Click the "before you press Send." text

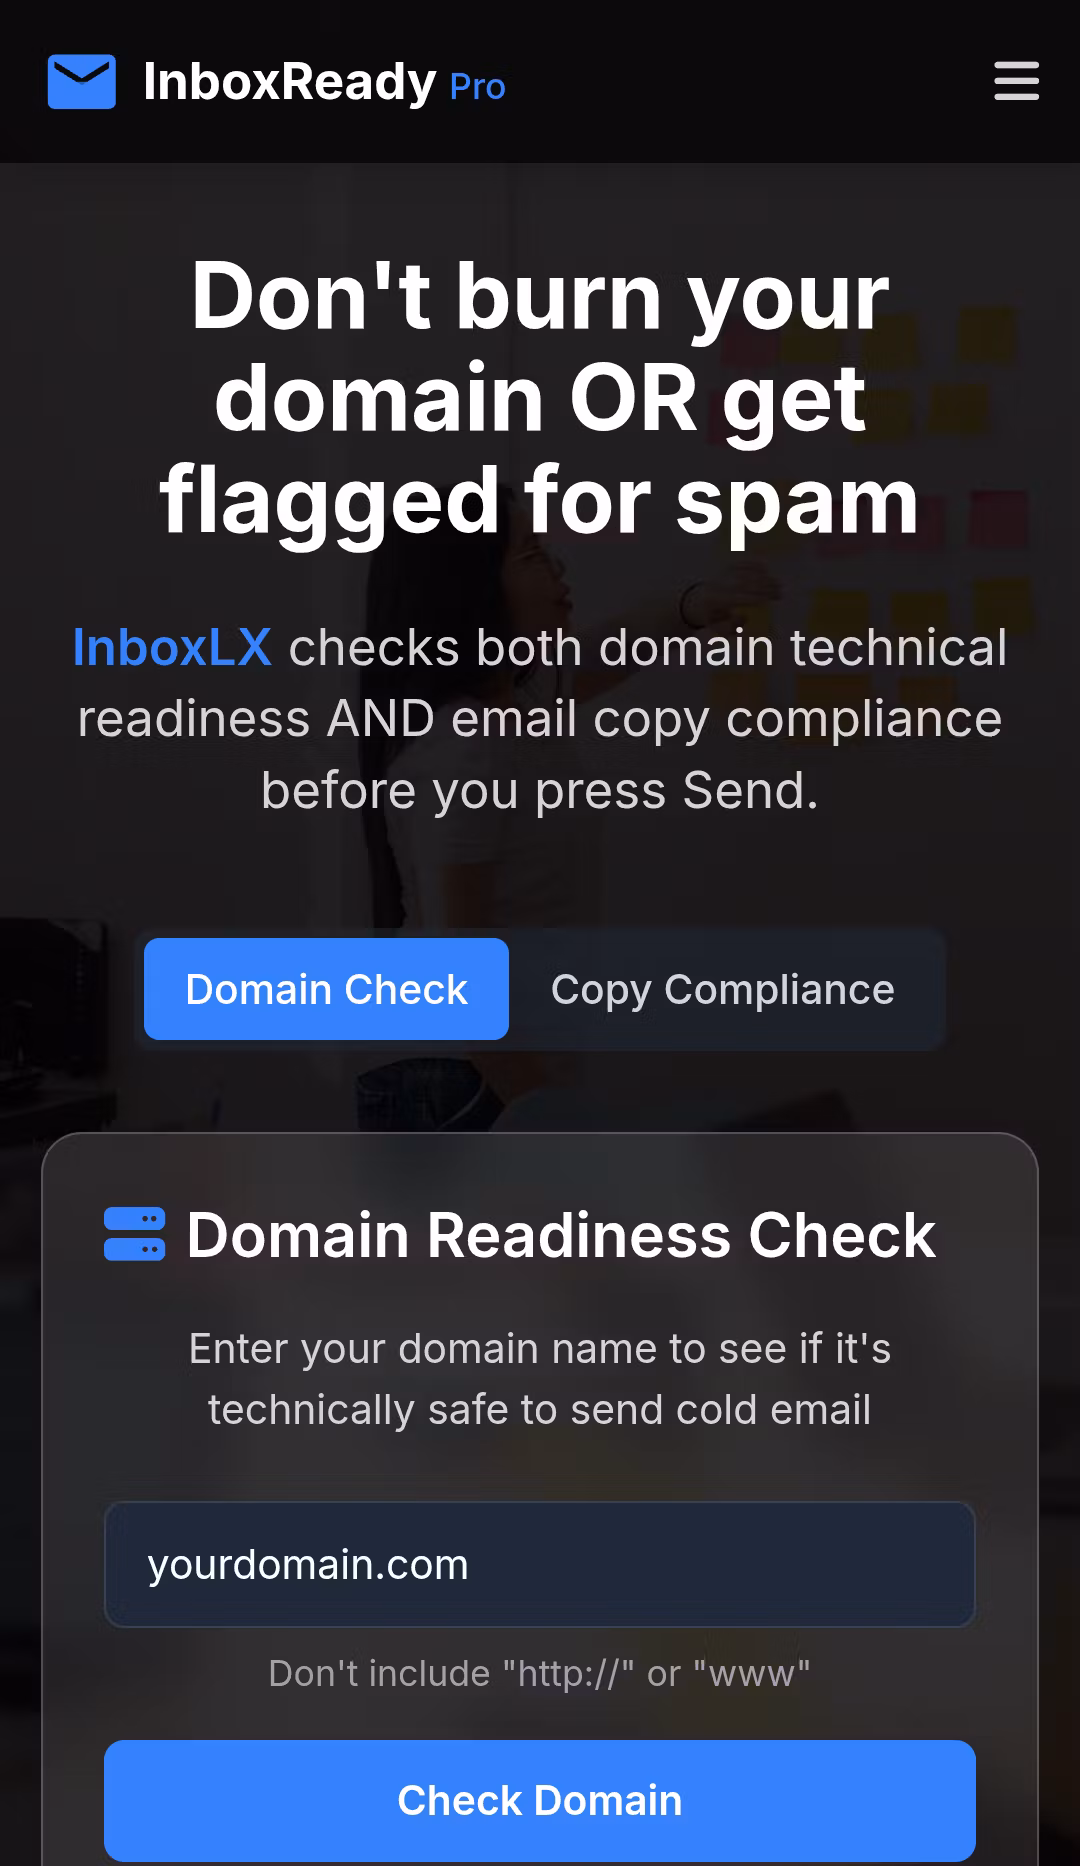tap(540, 791)
